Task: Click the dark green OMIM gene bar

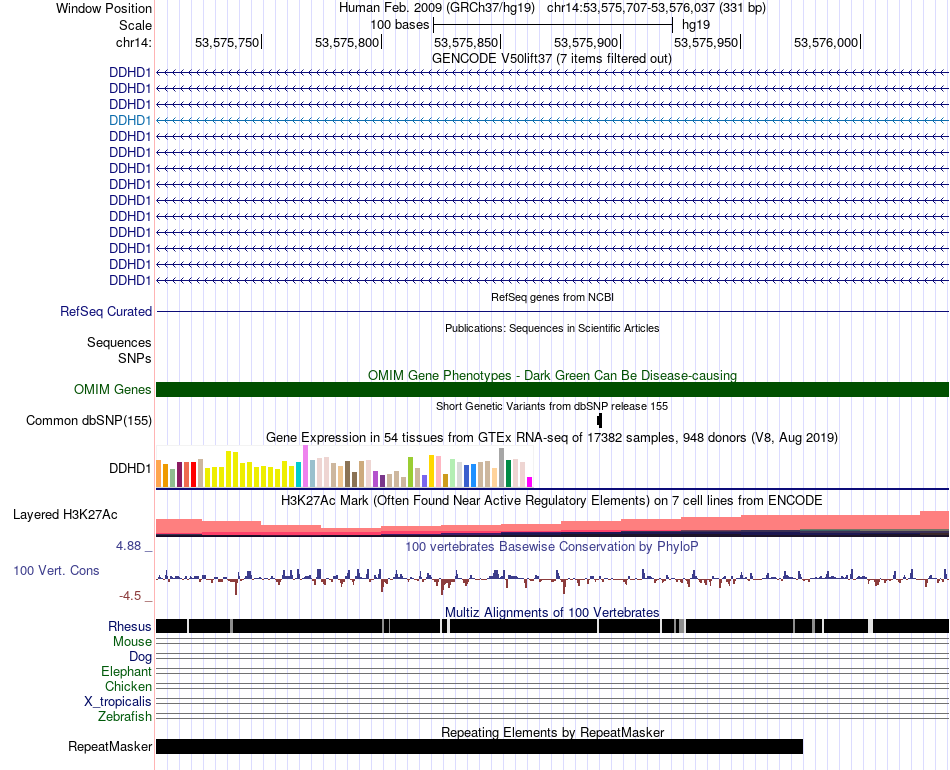Action: [x=552, y=390]
